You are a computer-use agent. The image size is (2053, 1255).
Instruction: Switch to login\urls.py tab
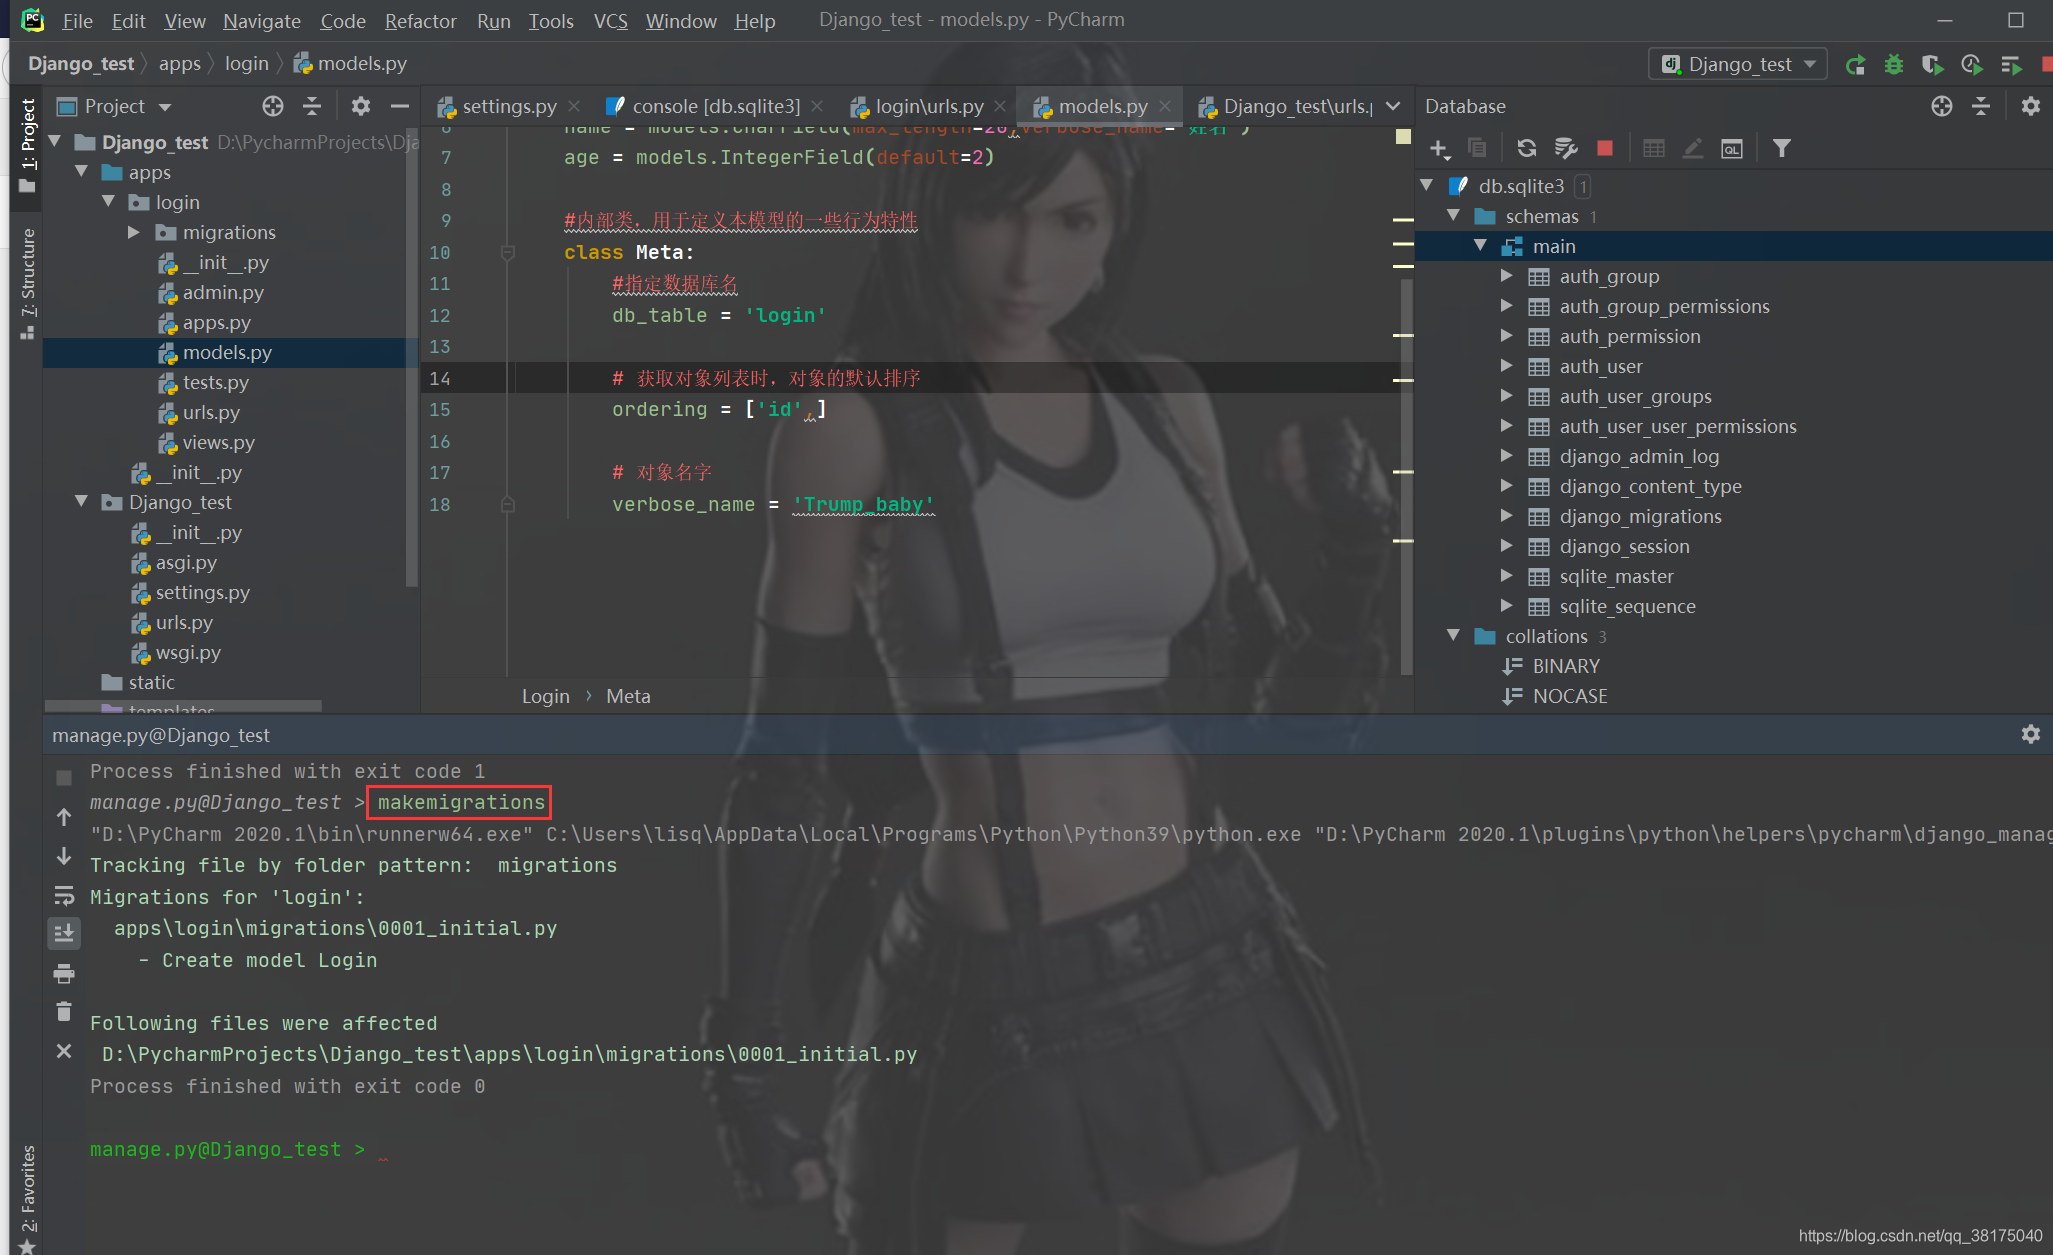coord(929,106)
